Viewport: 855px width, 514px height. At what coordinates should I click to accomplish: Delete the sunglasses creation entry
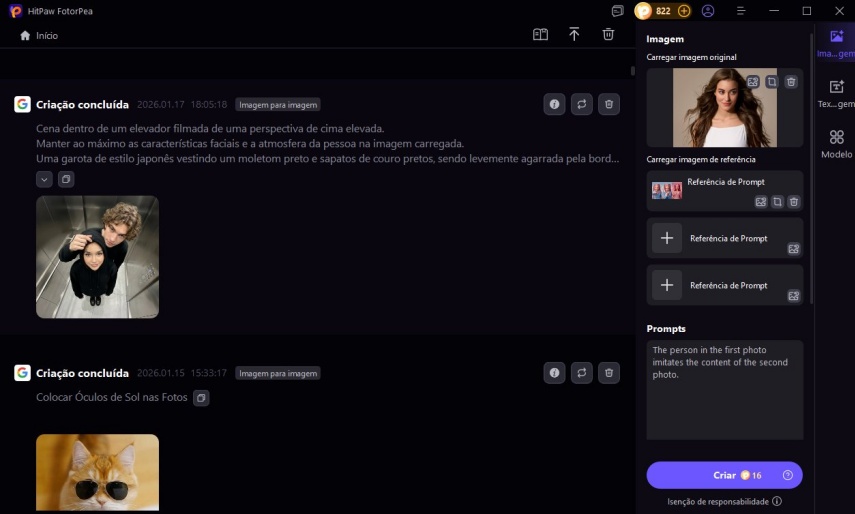(x=609, y=373)
